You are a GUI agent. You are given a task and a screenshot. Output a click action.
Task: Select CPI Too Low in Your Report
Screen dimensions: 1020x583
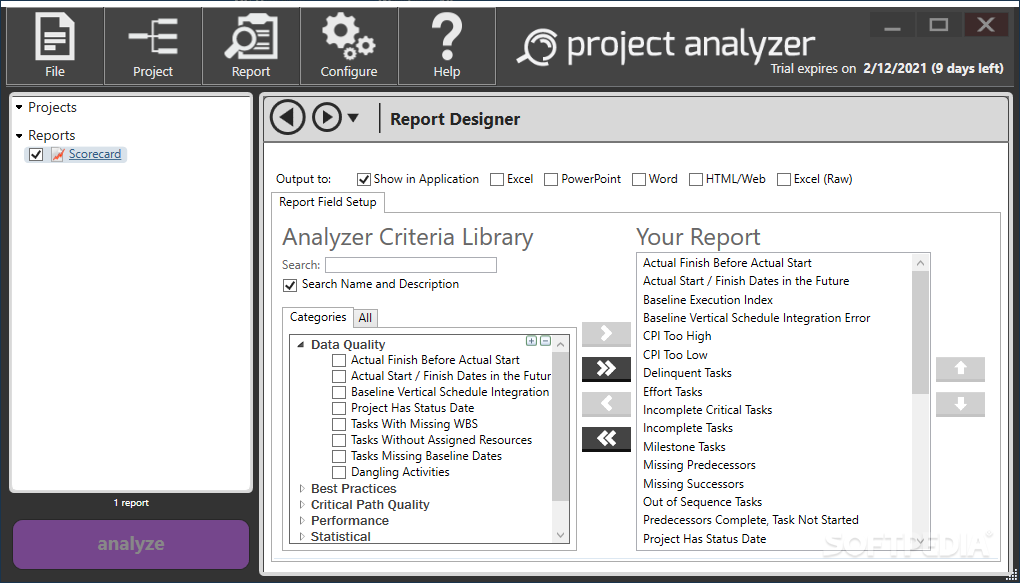[675, 355]
